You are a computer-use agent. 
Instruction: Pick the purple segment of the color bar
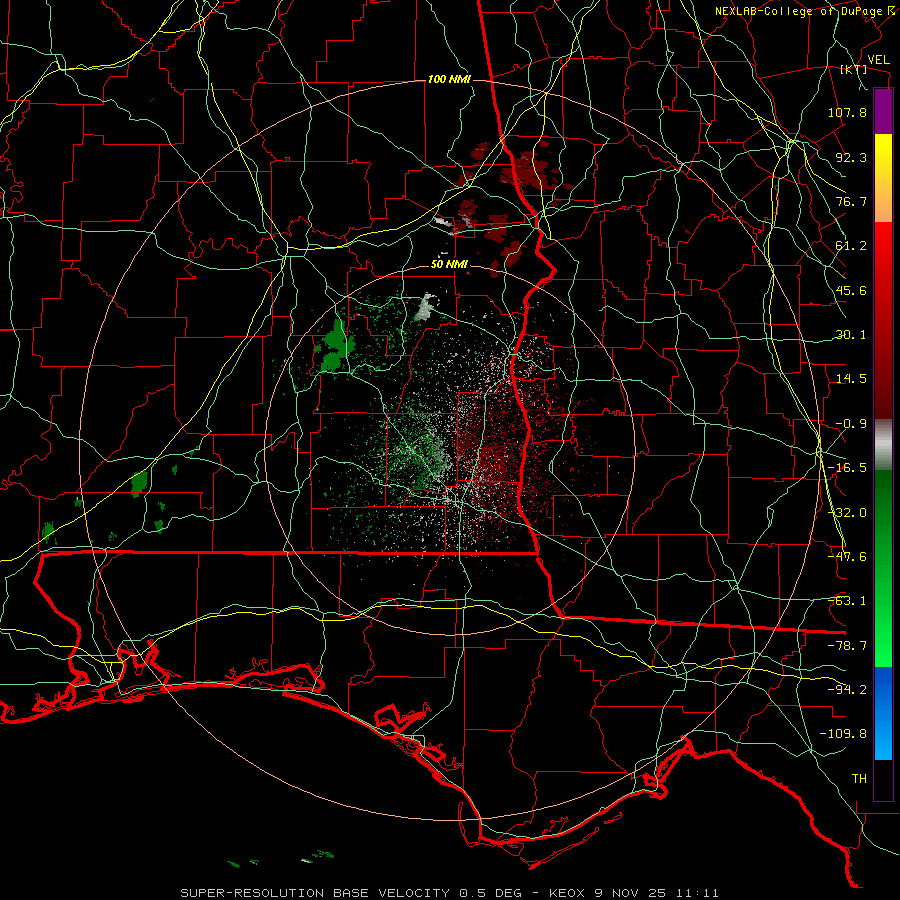(883, 111)
